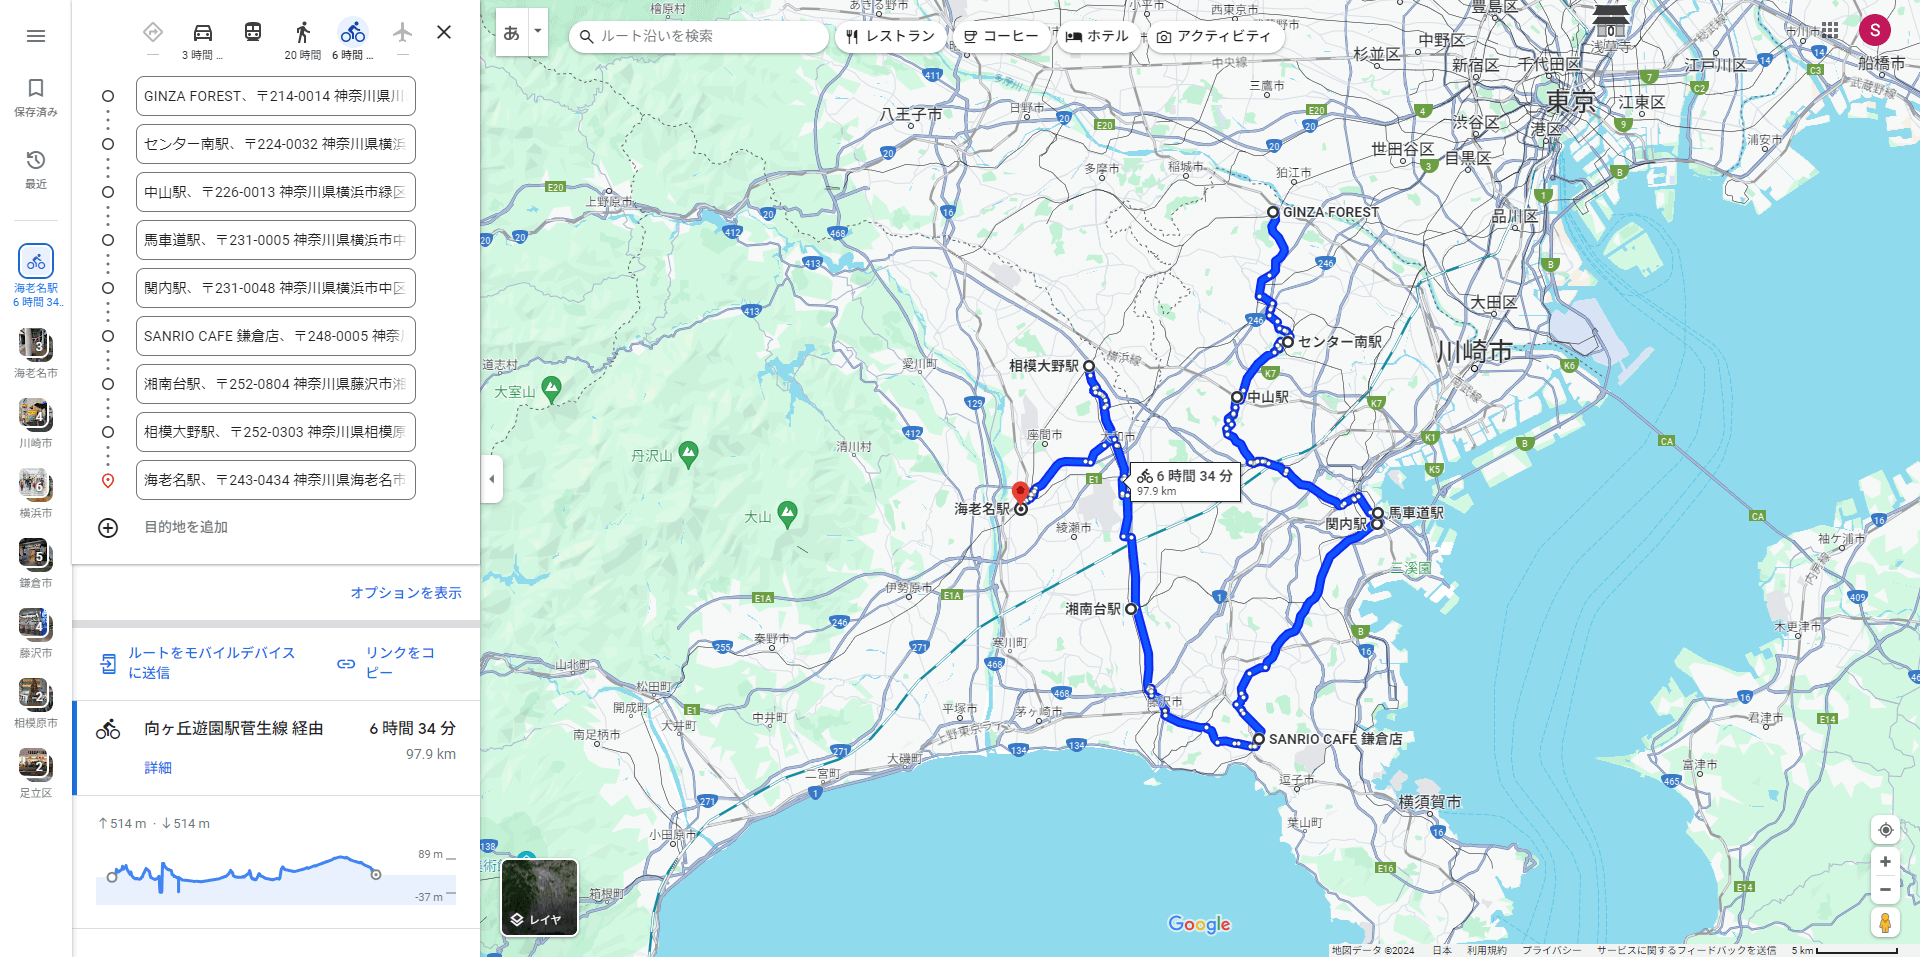Image resolution: width=1920 pixels, height=957 pixels.
Task: Open Recents history (最近)
Action: 36,169
